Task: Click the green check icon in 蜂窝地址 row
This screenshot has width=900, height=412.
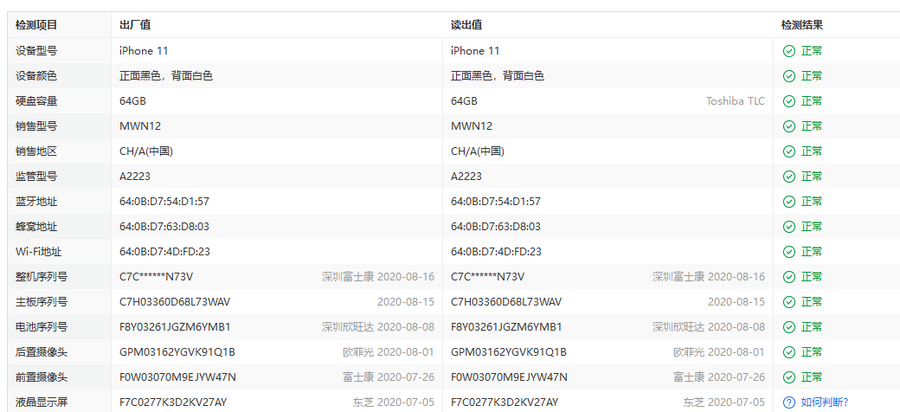Action: pos(789,227)
